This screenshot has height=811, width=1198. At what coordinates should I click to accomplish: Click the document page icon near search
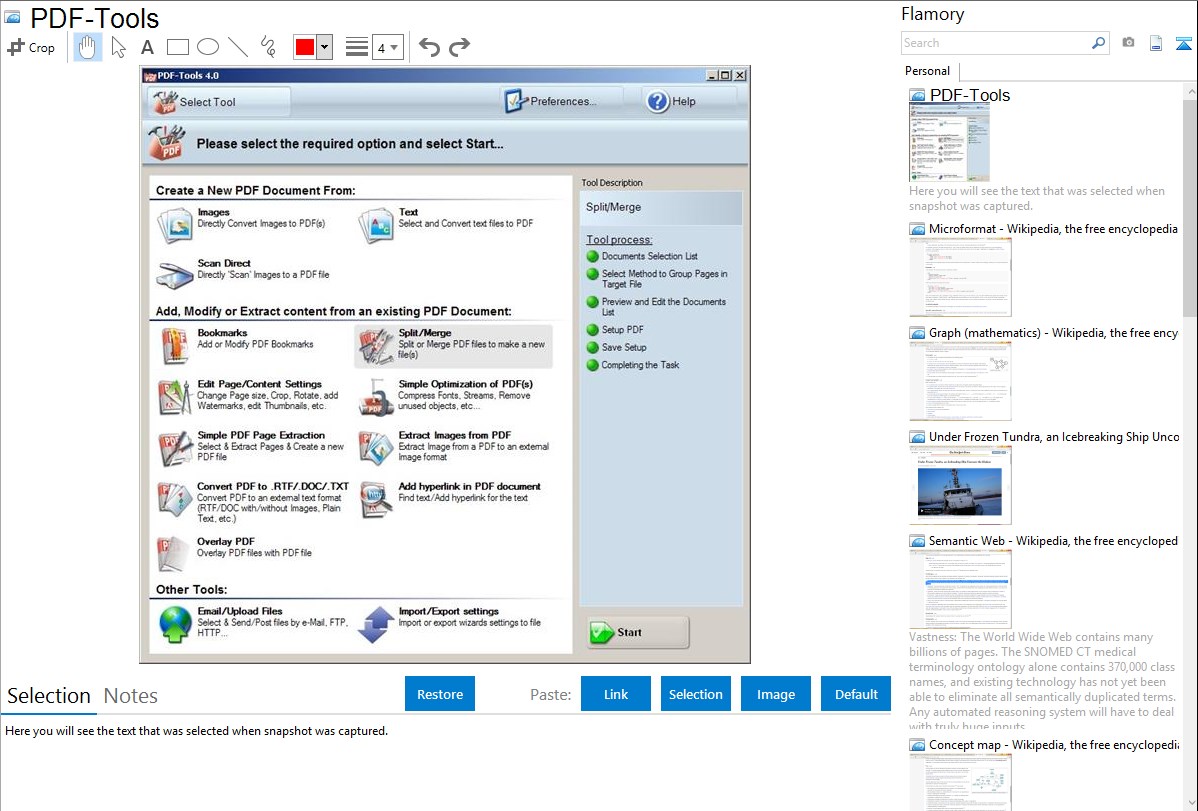[1156, 43]
